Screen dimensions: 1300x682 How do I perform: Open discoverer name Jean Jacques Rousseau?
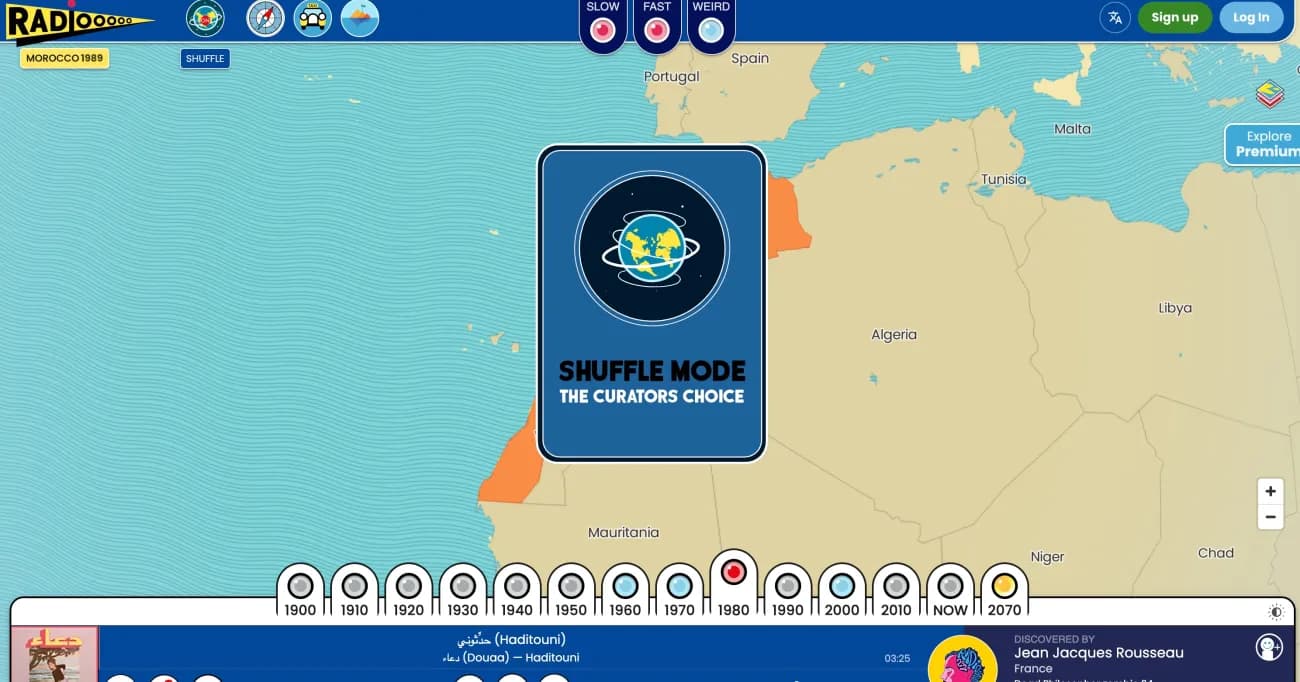click(1098, 653)
